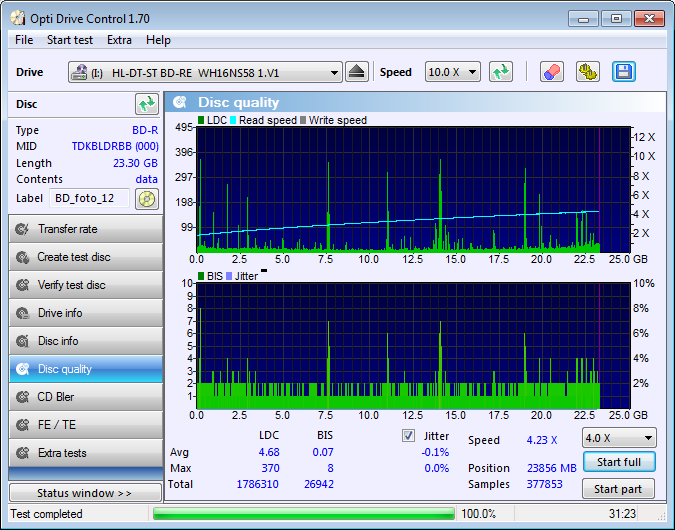Click the Start part button
This screenshot has width=675, height=530.
coord(618,489)
